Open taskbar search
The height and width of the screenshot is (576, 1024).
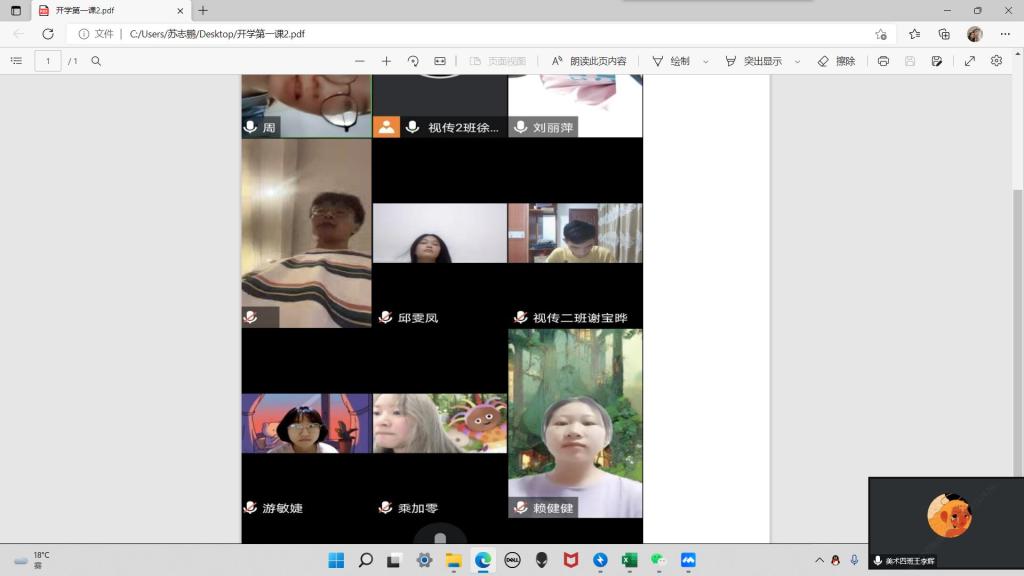pyautogui.click(x=366, y=560)
